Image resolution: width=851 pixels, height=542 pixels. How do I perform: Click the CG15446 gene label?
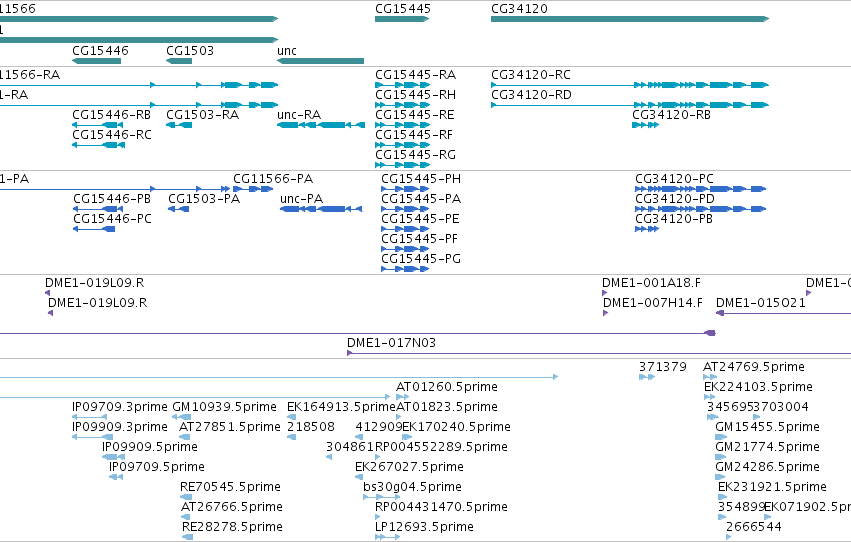100,50
